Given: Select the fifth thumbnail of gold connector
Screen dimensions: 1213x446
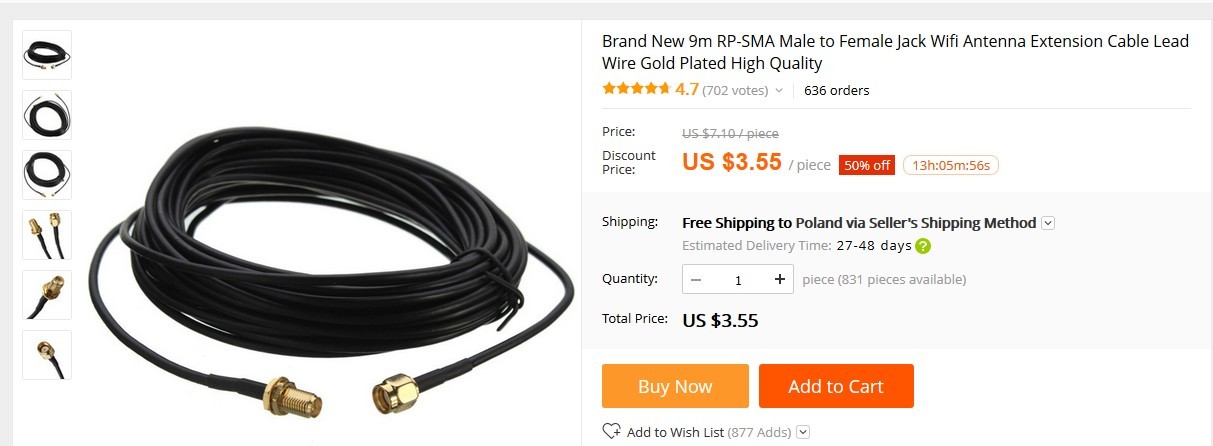Looking at the screenshot, I should 47,295.
